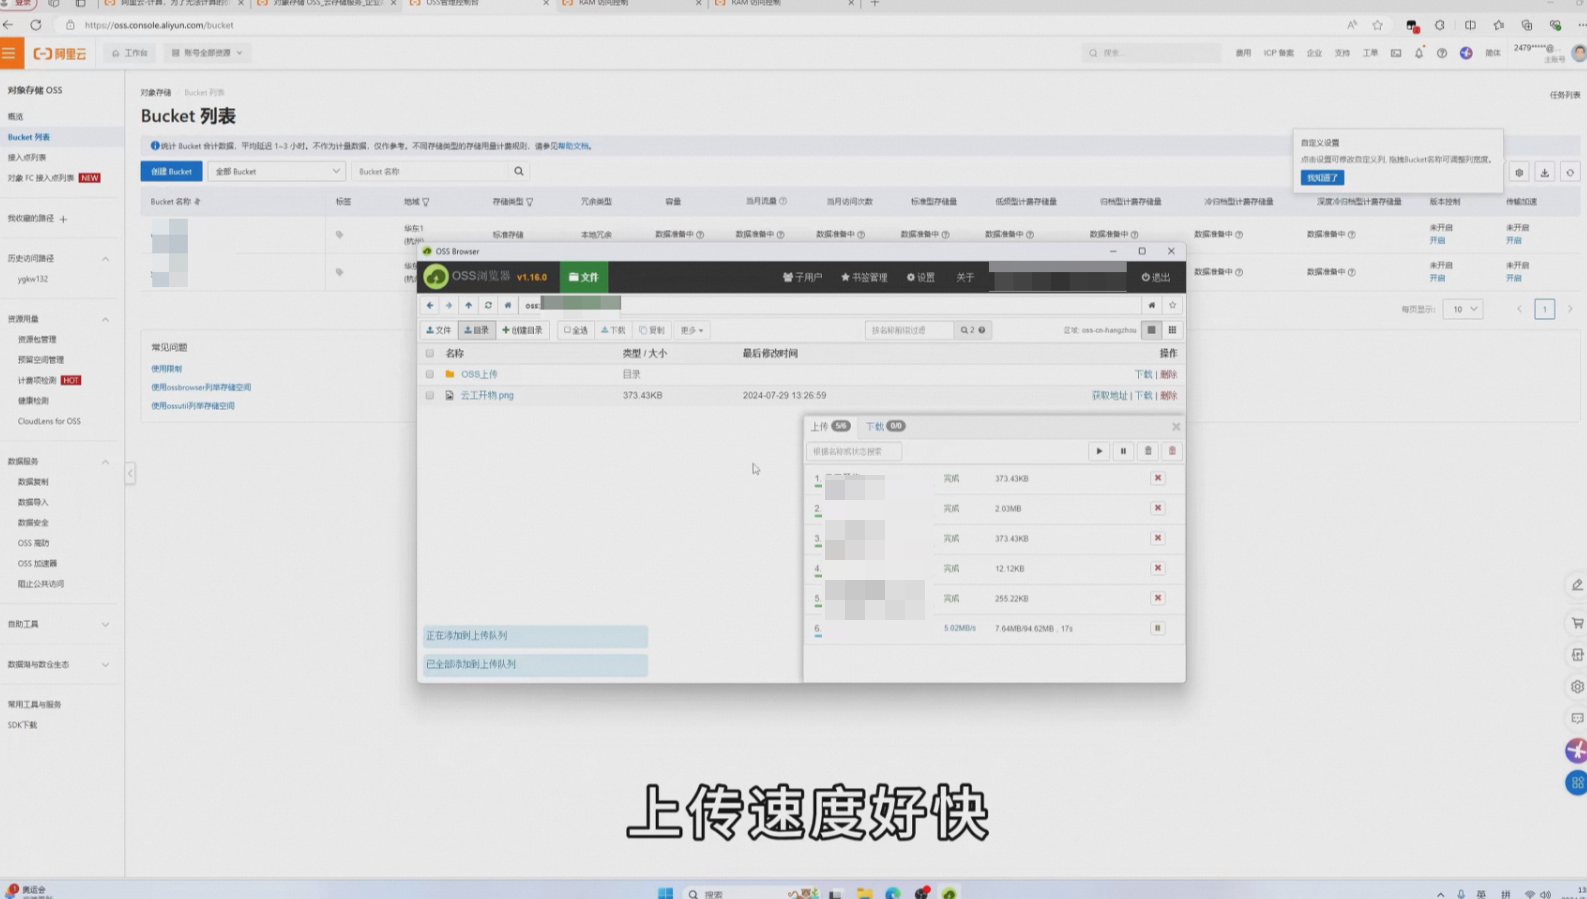Viewport: 1587px width, 899px height.
Task: Clear finished transfers with the grey trash icon
Action: click(1148, 451)
